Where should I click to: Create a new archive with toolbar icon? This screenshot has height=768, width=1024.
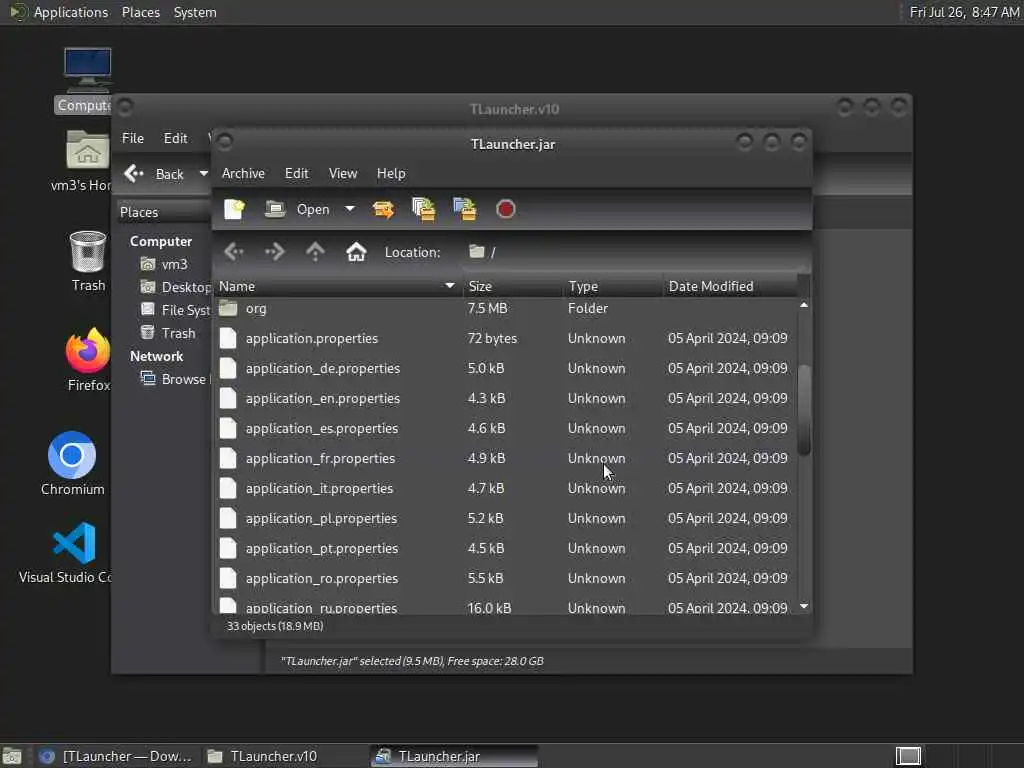coord(234,210)
